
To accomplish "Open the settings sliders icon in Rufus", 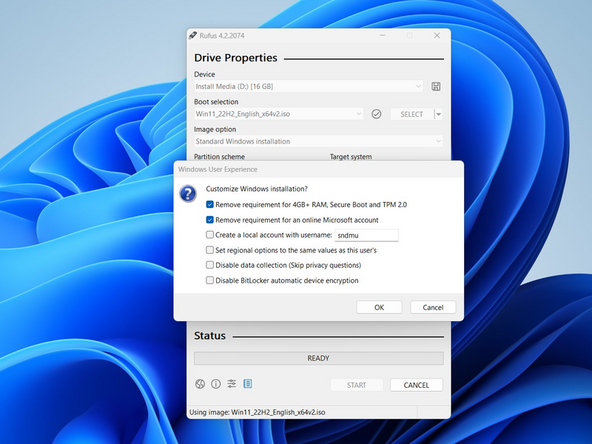I will [x=231, y=384].
